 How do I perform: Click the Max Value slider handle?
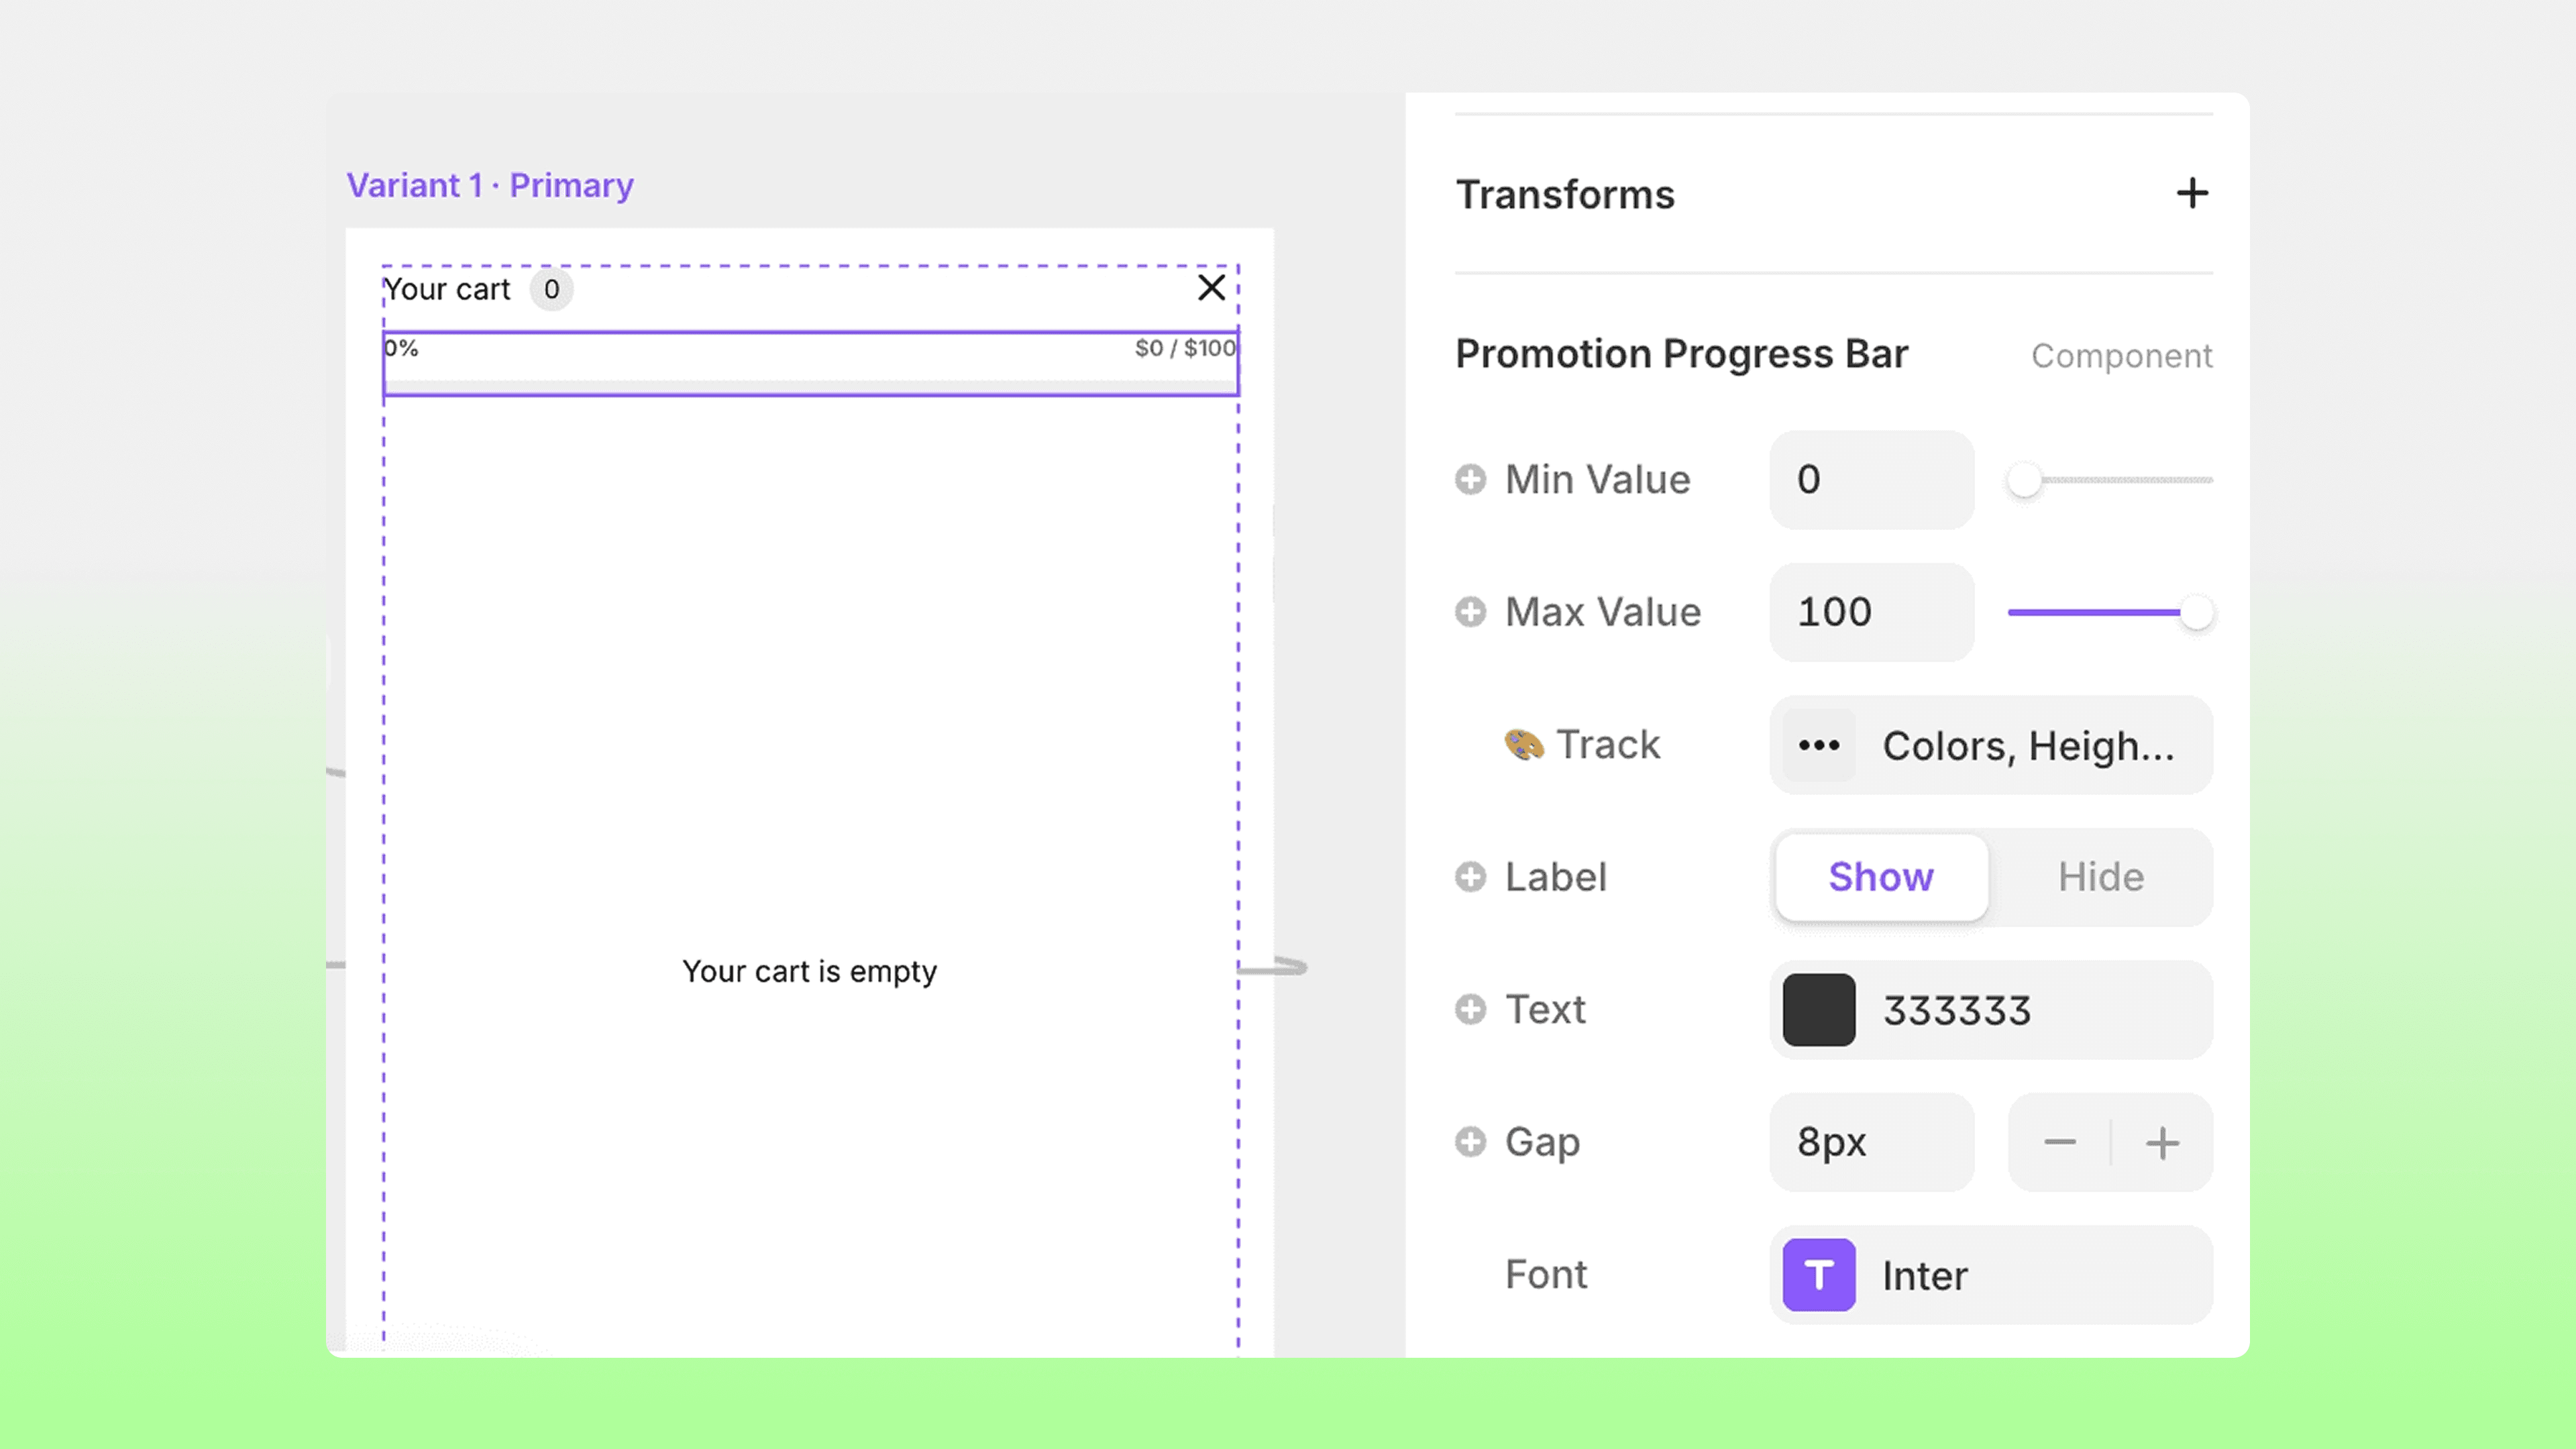tap(2196, 612)
